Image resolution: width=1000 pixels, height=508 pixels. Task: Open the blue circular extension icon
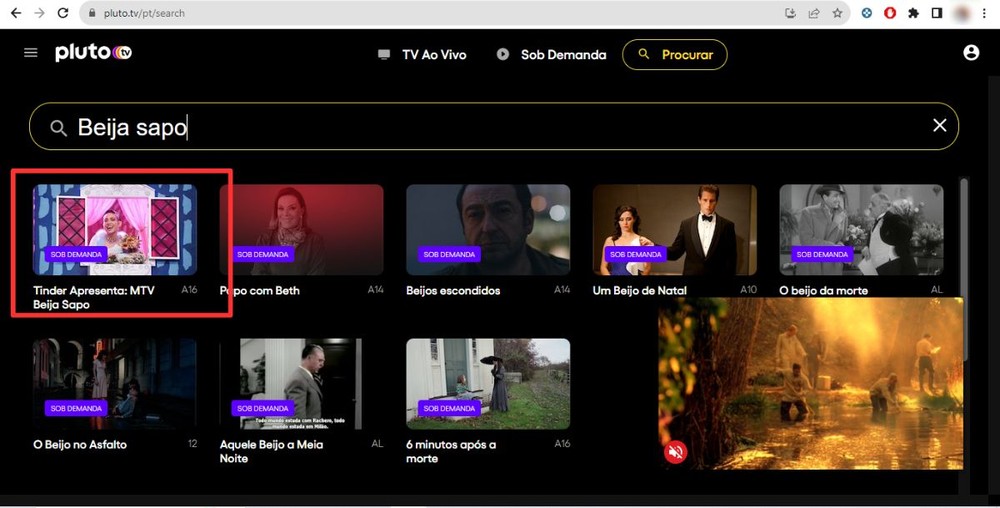tap(867, 13)
